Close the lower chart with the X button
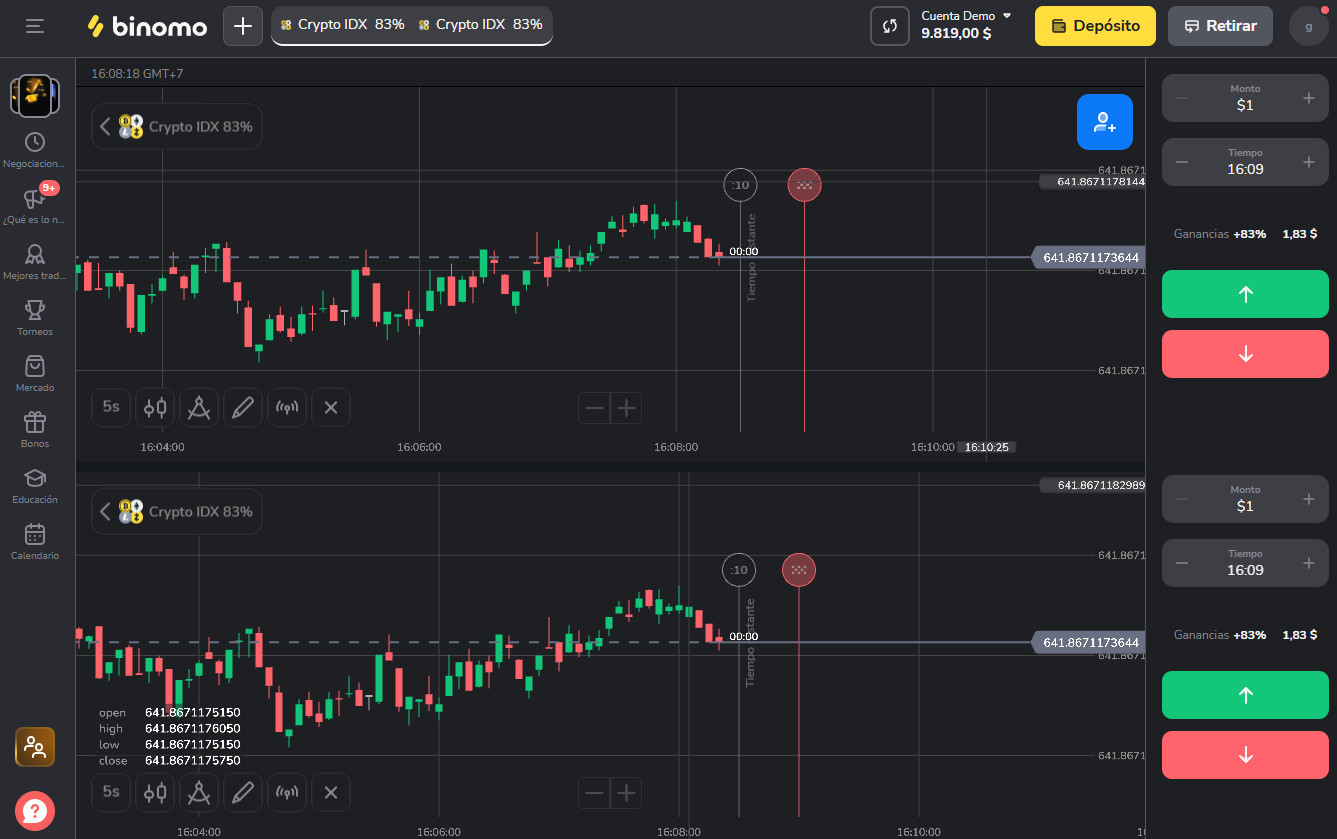The height and width of the screenshot is (839, 1337). click(331, 792)
